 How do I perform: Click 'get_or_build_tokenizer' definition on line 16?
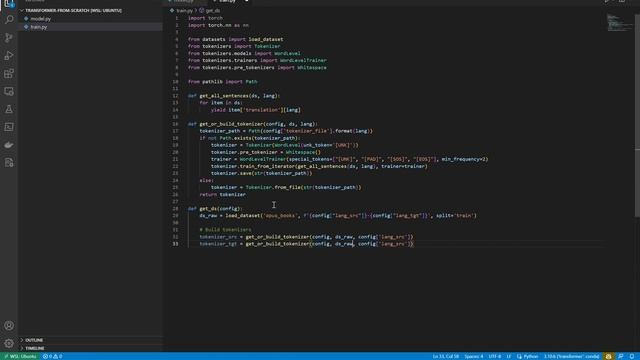point(231,124)
